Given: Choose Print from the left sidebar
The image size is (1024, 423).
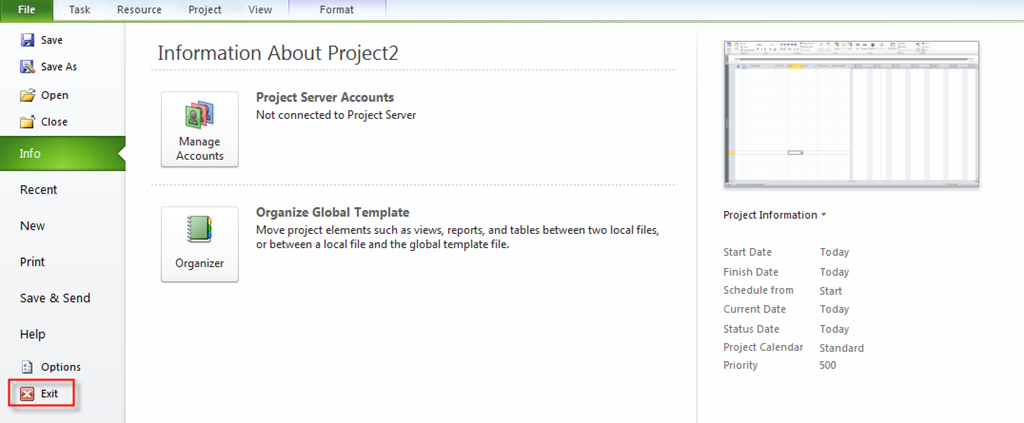Looking at the screenshot, I should [33, 262].
